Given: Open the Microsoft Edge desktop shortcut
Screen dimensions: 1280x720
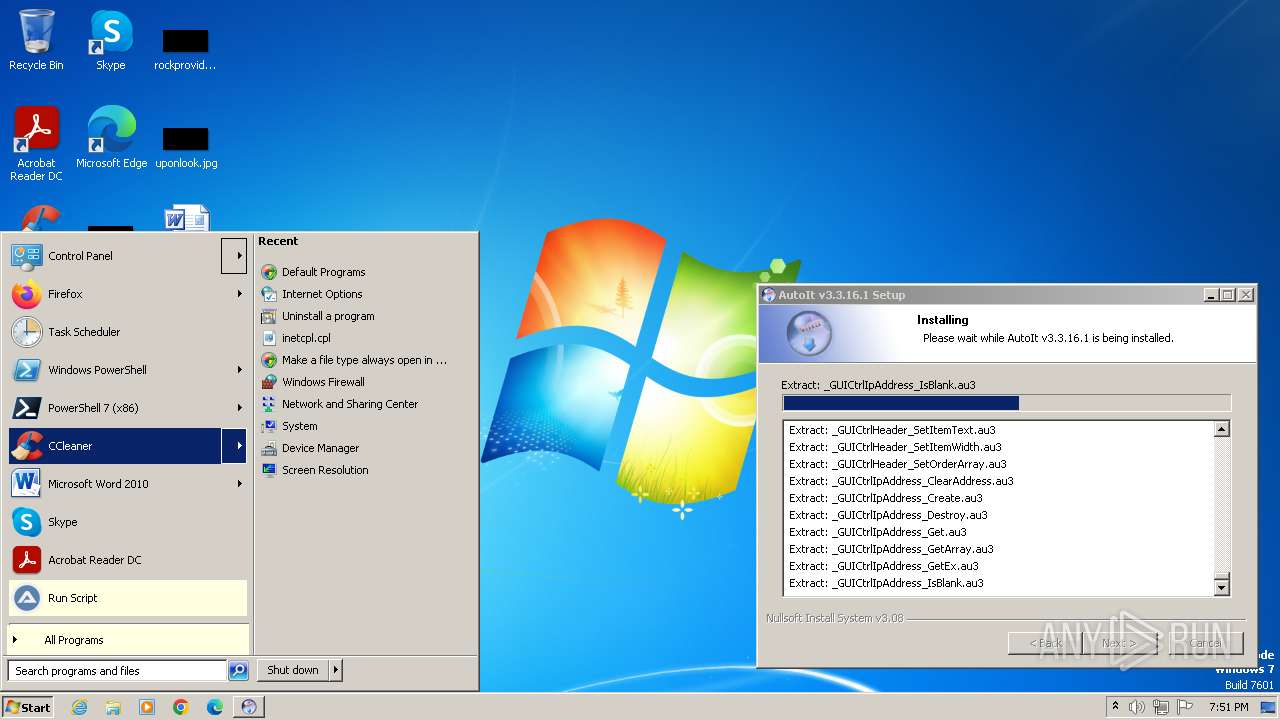Looking at the screenshot, I should coord(111,137).
